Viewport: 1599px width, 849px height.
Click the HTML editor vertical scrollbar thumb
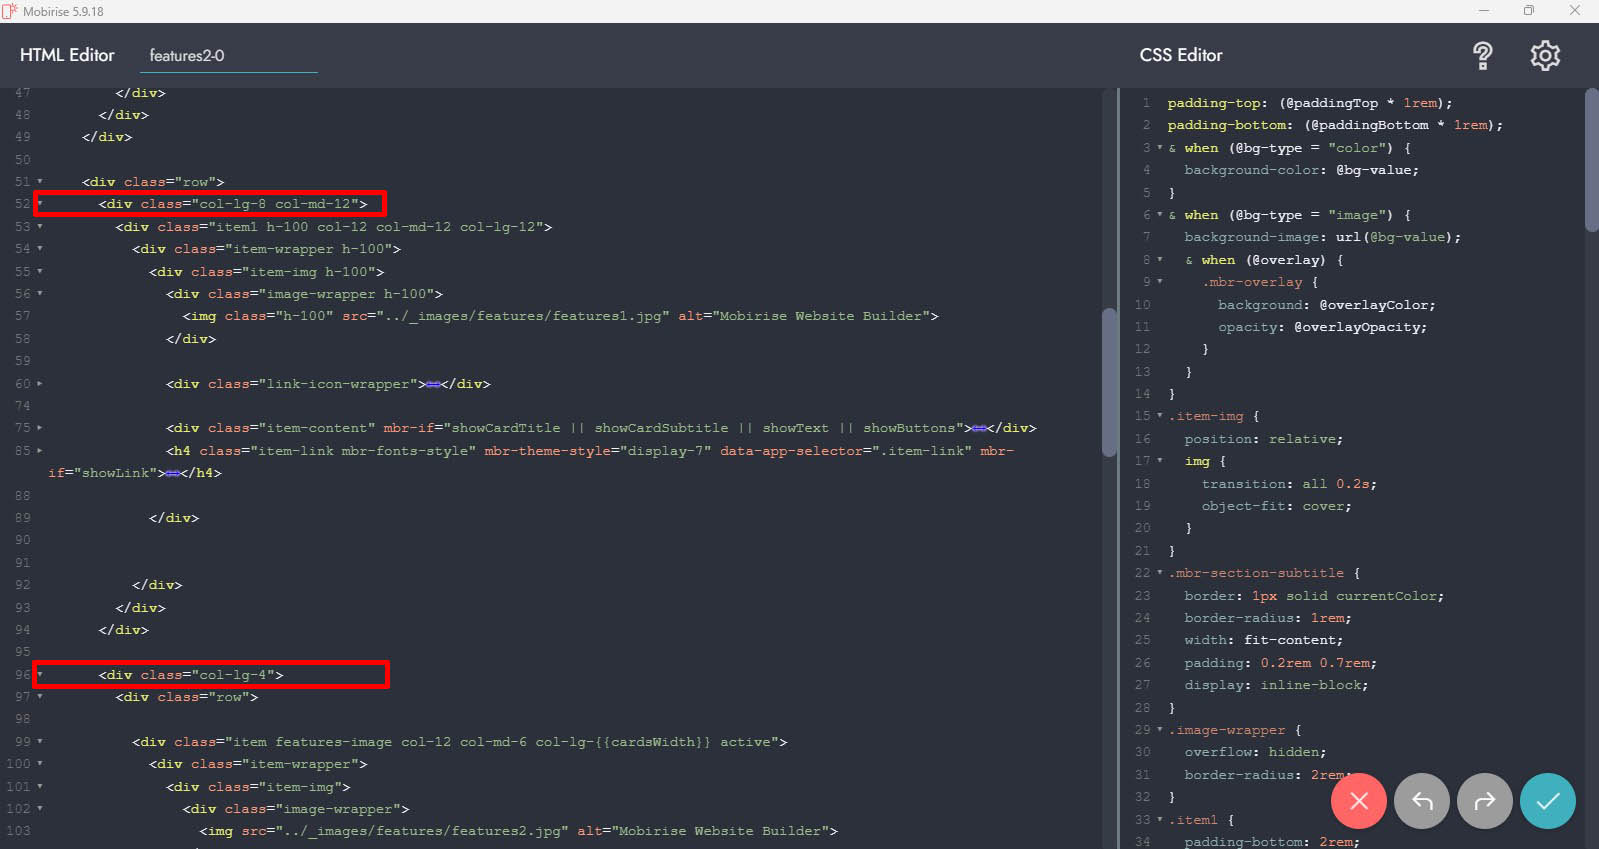tap(1108, 380)
